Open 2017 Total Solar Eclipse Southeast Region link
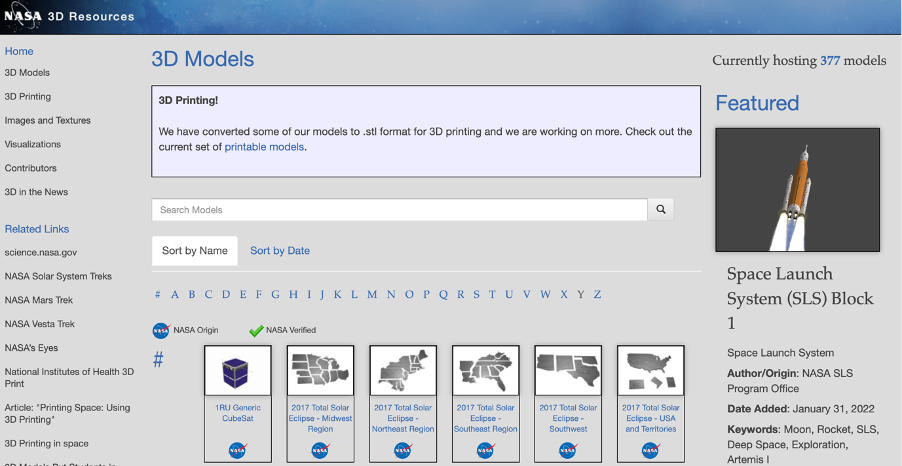Screen dimensions: 902x466 (x=486, y=418)
